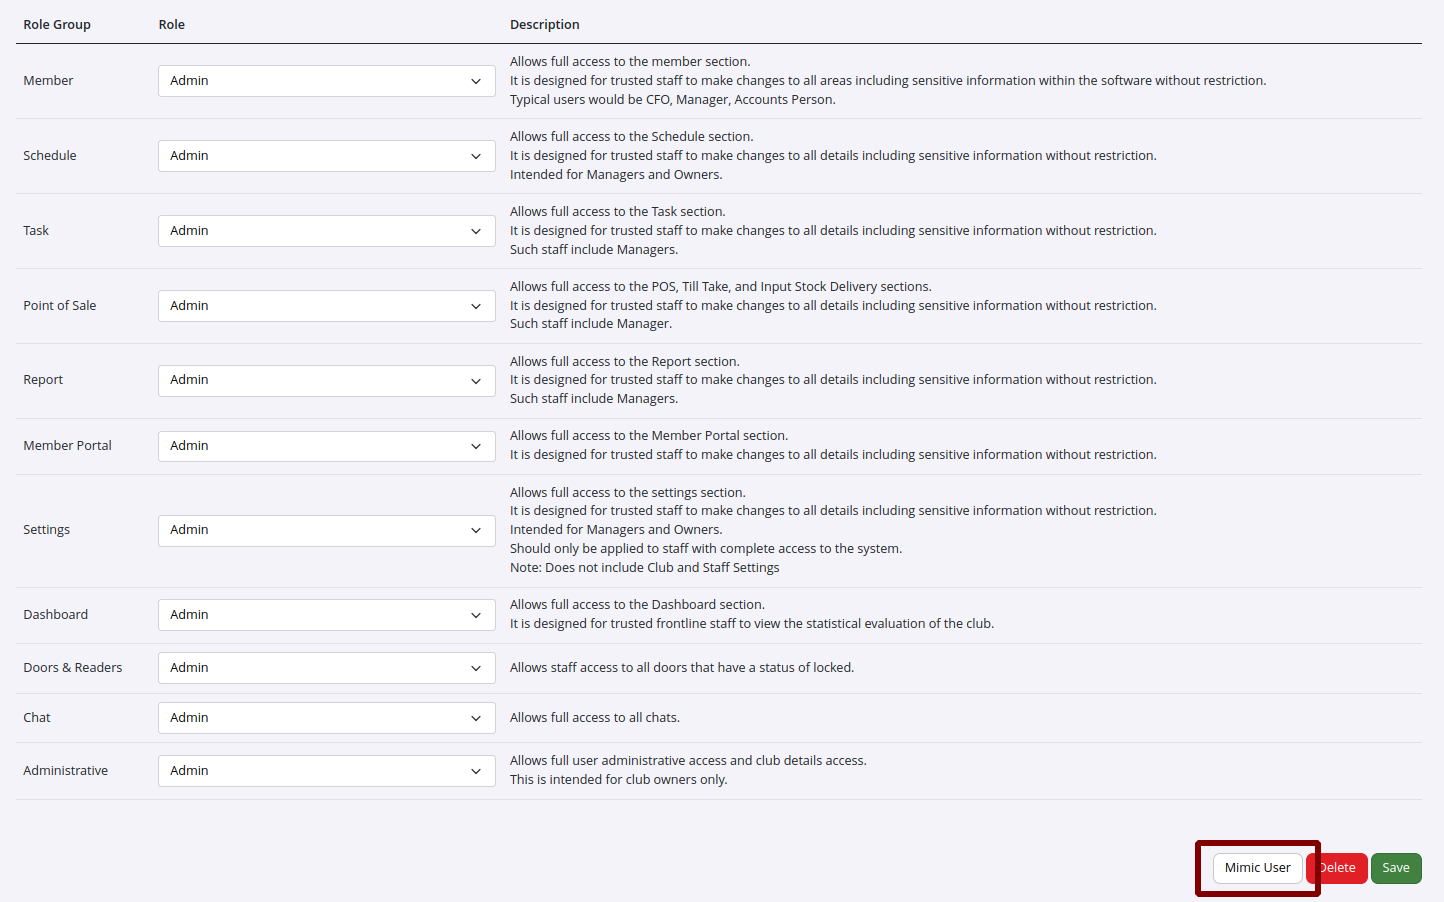Open the Report role dropdown
The image size is (1444, 902).
point(326,380)
